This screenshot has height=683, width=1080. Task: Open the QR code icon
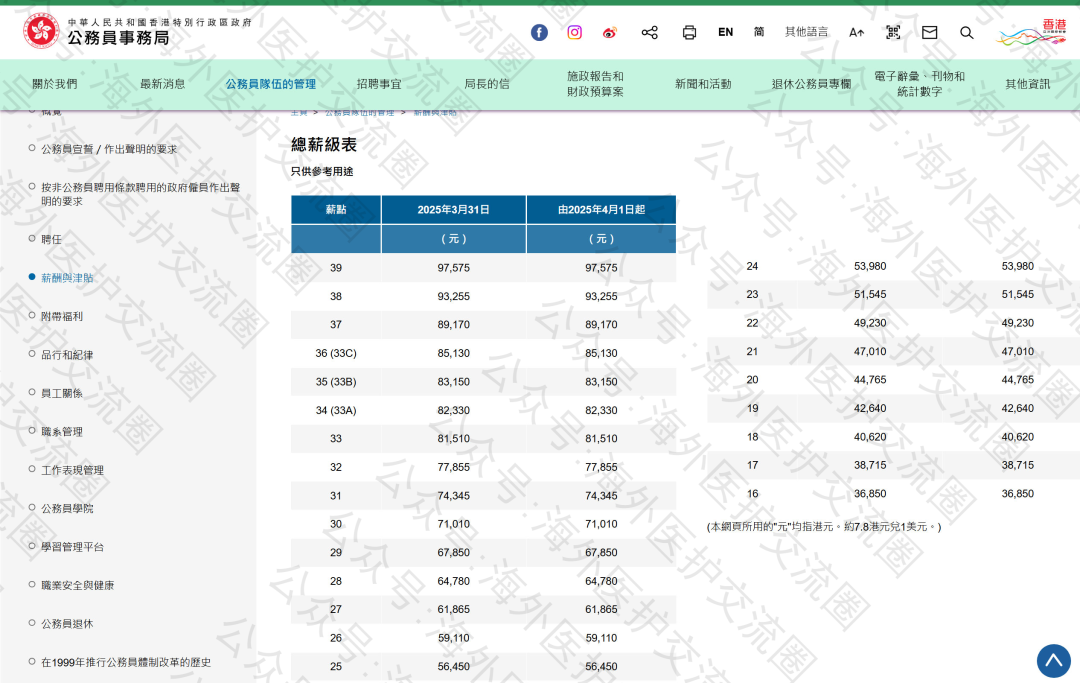pos(893,32)
